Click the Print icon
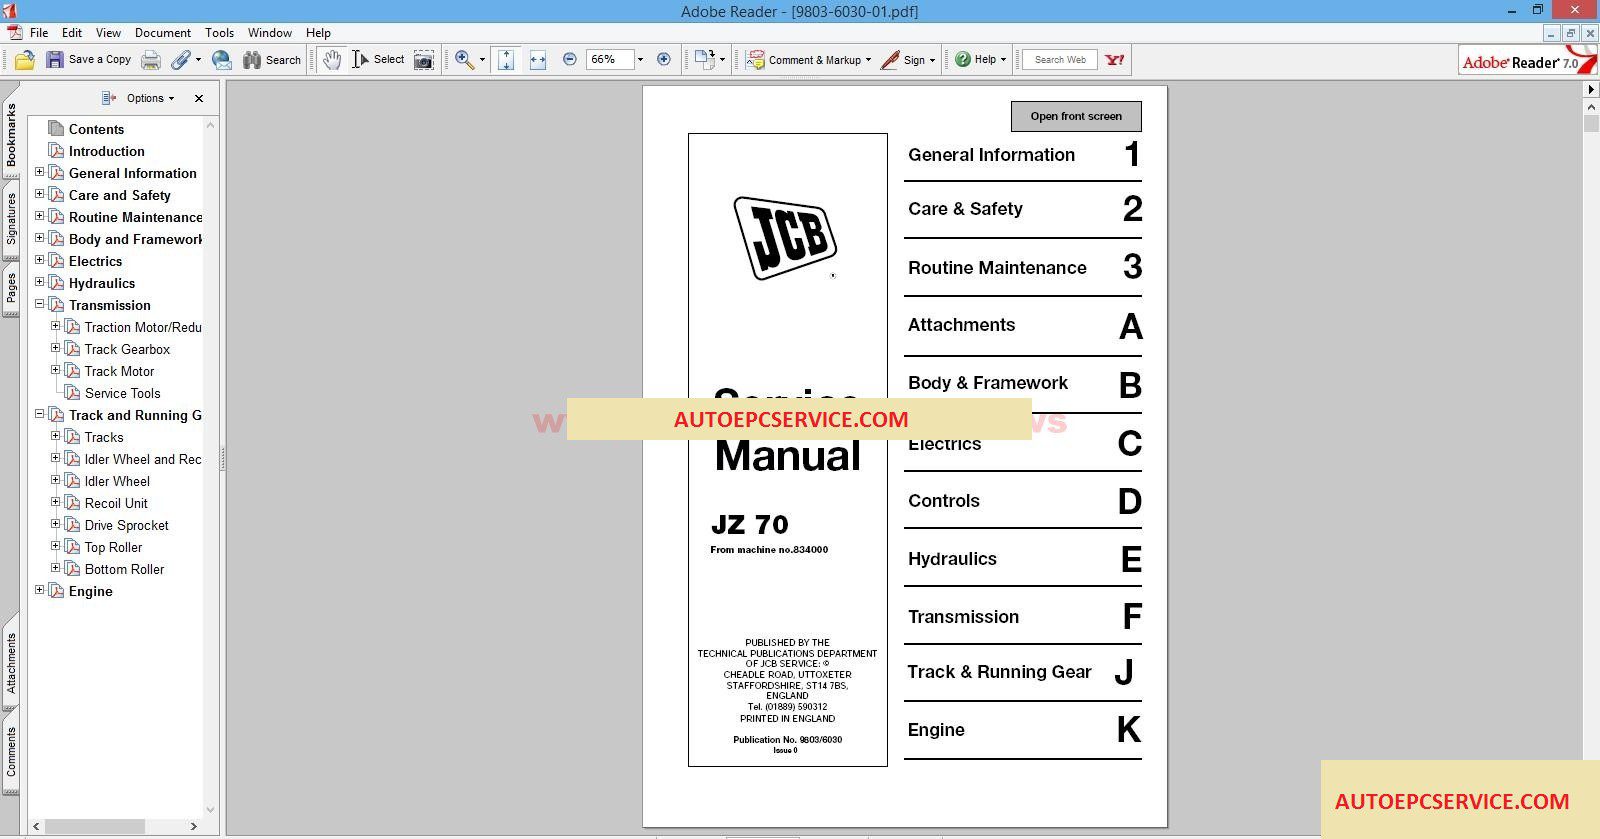1600x839 pixels. click(151, 60)
